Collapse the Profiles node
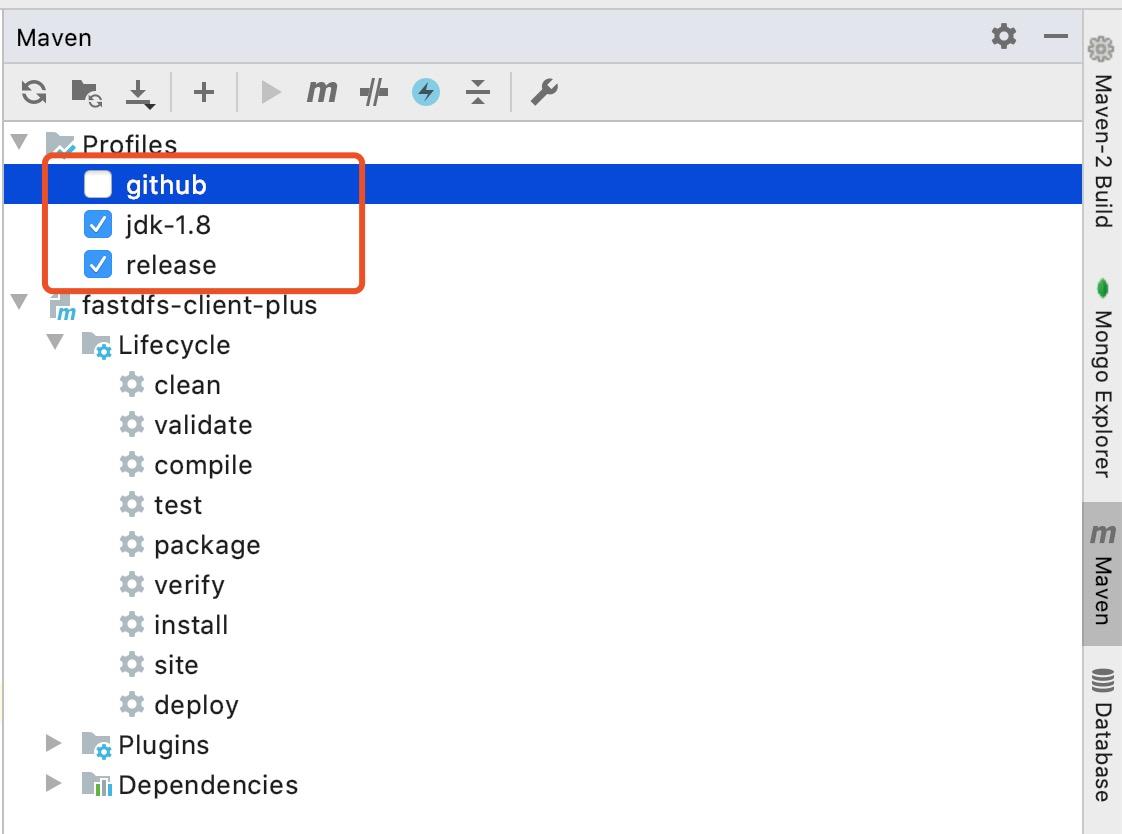This screenshot has height=834, width=1122. 20,143
